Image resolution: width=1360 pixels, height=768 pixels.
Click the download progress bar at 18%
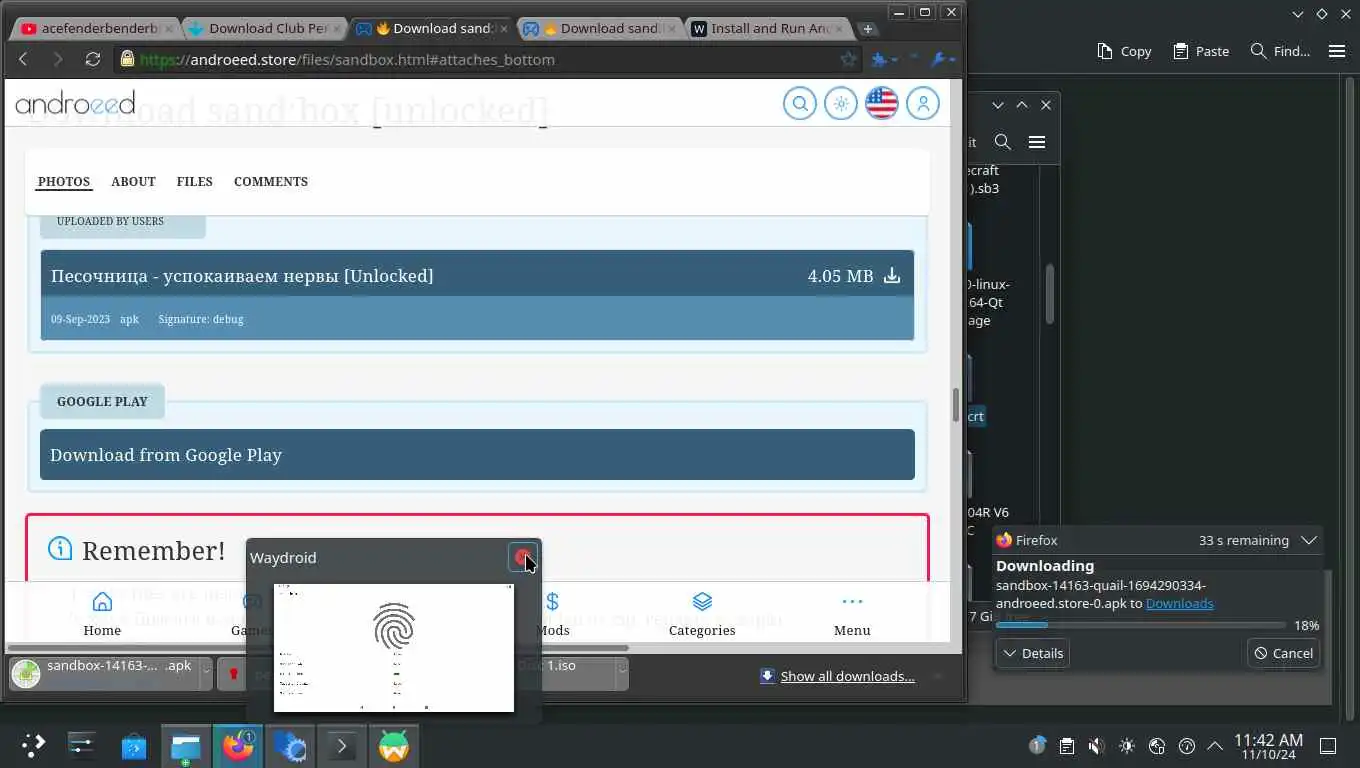coord(1141,625)
